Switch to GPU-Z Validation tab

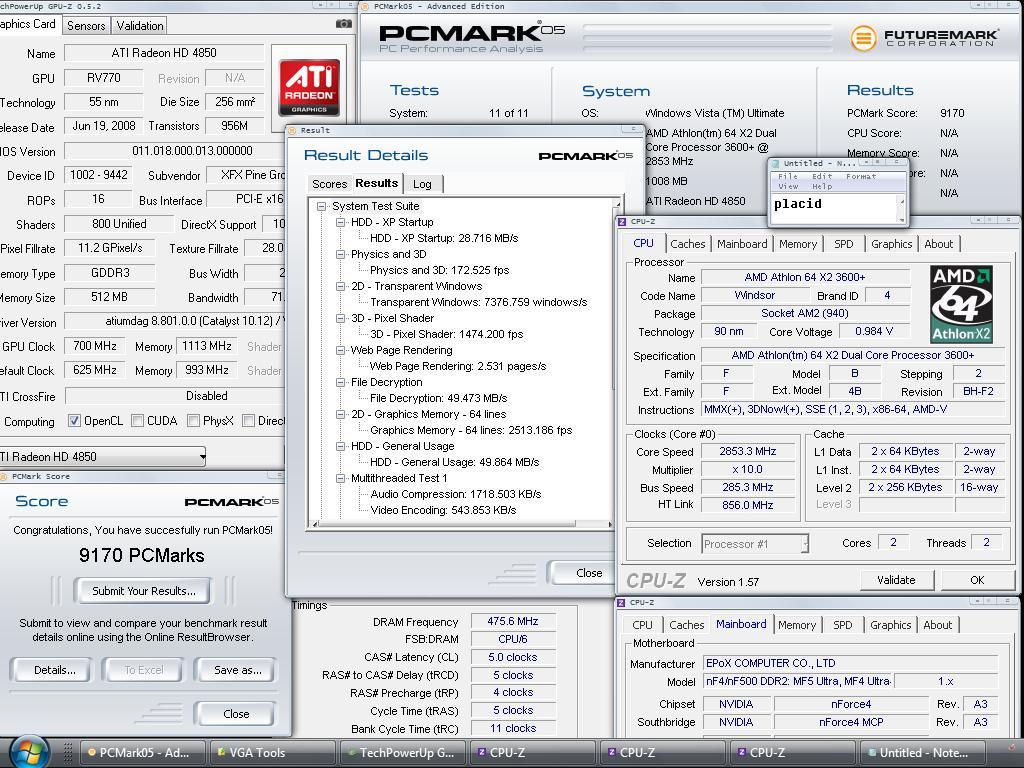(140, 25)
